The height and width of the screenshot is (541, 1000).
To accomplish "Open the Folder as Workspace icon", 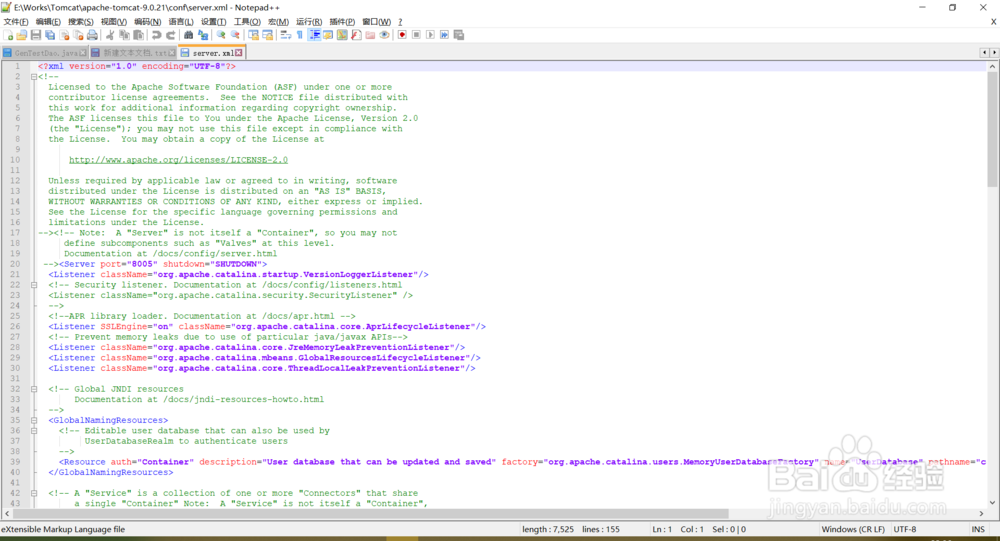I will click(370, 35).
